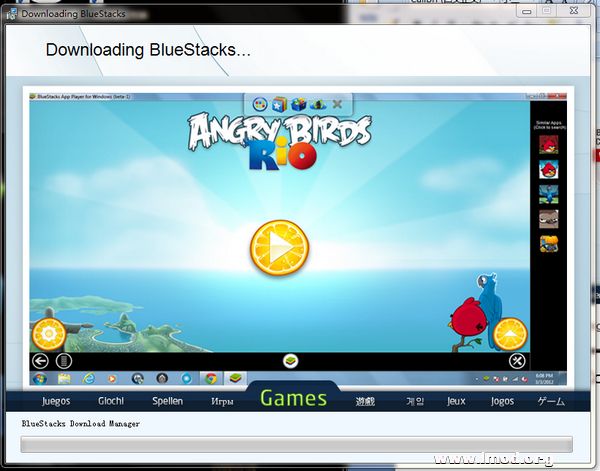Image resolution: width=600 pixels, height=471 pixels.
Task: Click the orange up-arrow icon
Action: pyautogui.click(x=510, y=333)
